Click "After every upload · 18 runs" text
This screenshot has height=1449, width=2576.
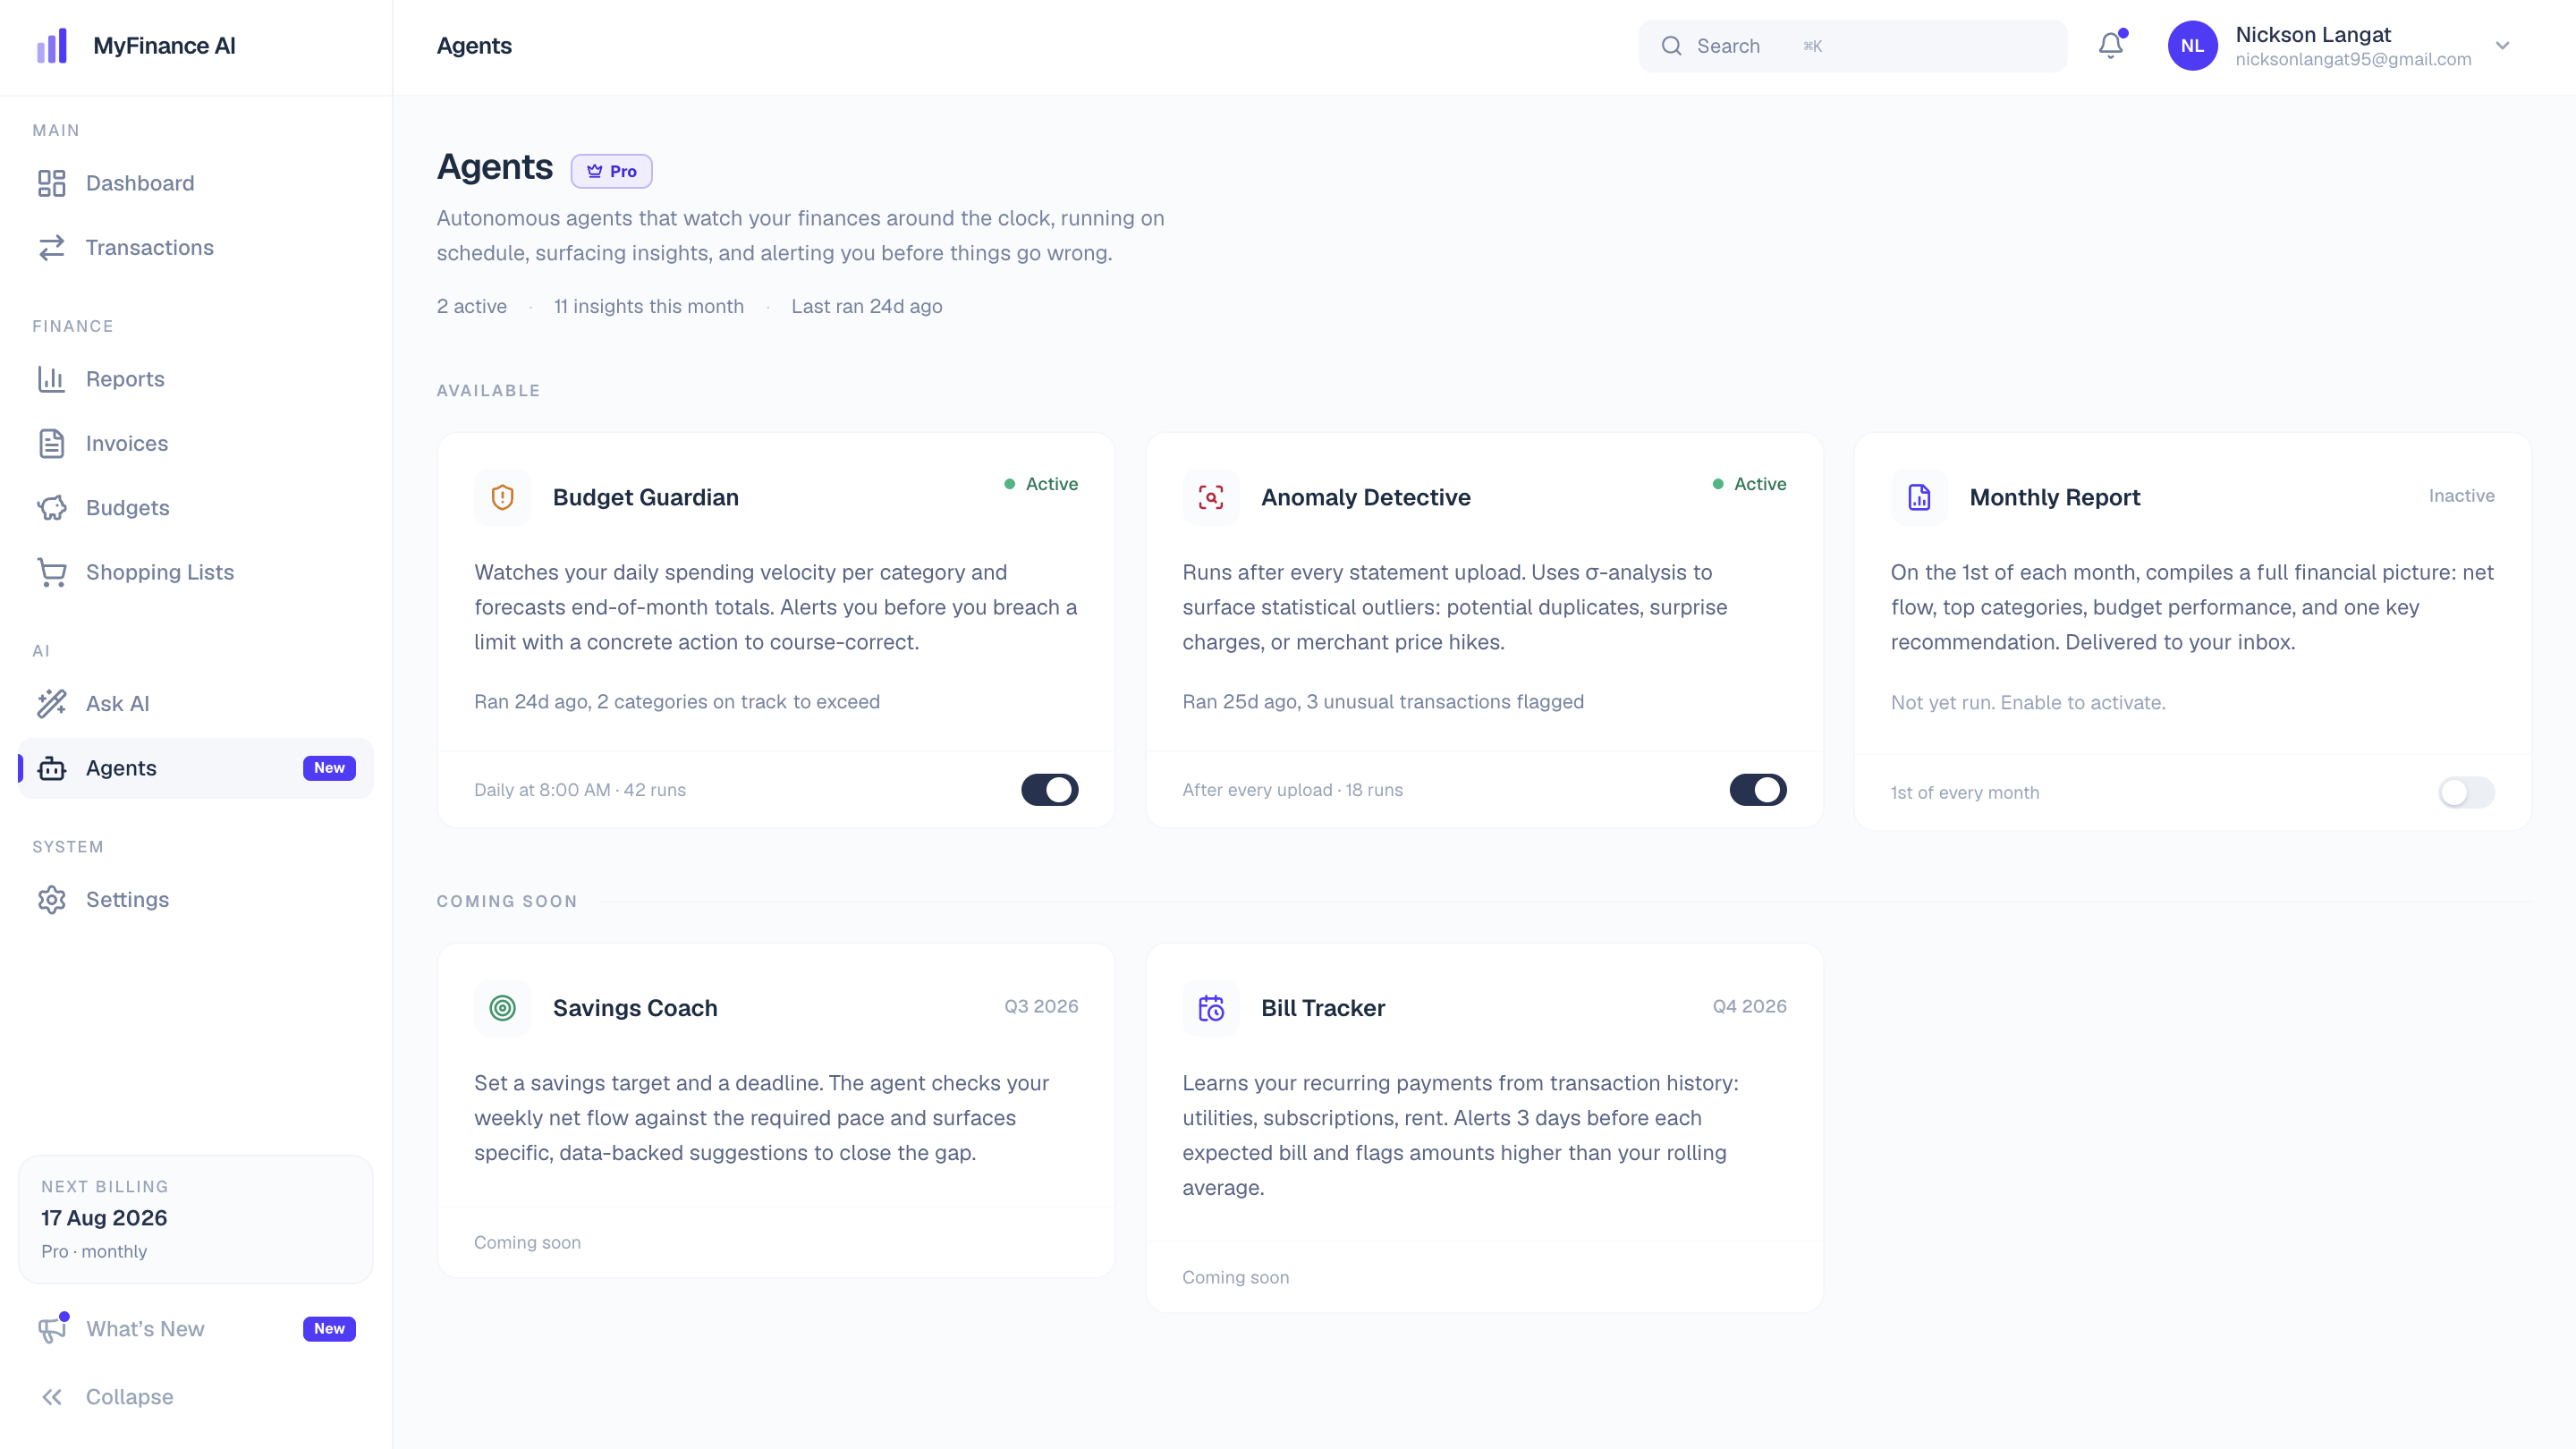1292,790
